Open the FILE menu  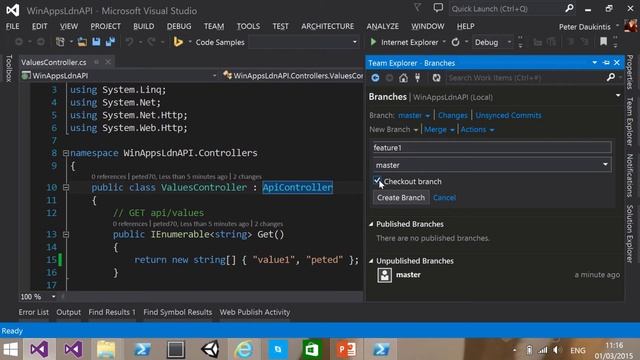12,26
